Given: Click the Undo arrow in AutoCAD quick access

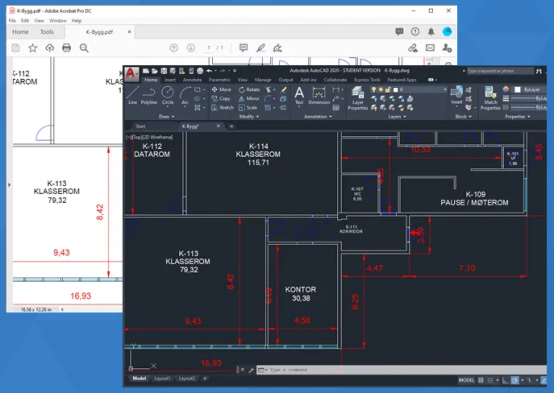Looking at the screenshot, I should click(209, 71).
